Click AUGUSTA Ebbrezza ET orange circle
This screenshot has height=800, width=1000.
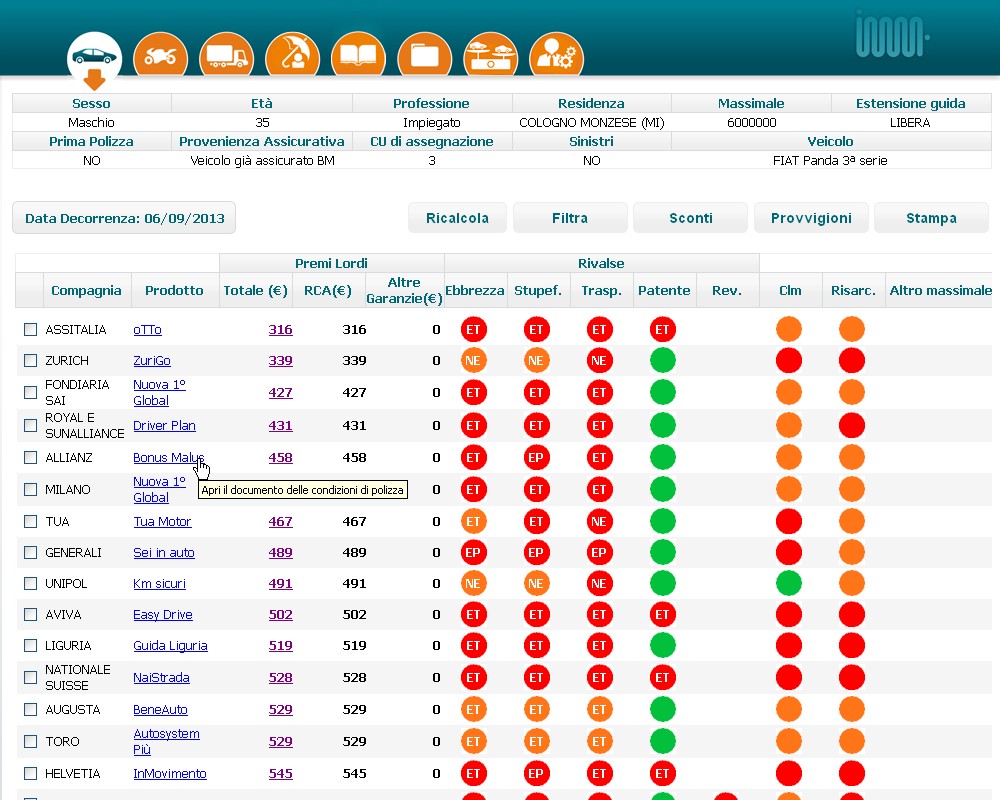point(473,709)
